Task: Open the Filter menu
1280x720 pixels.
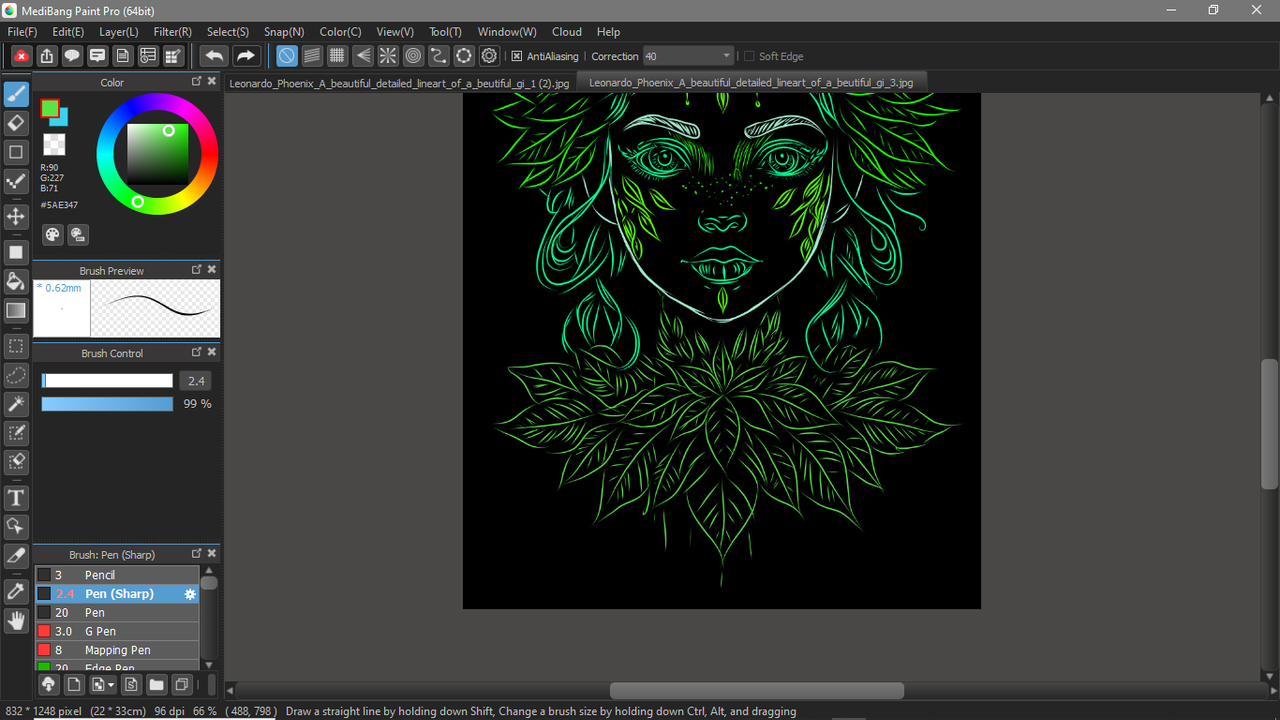Action: point(173,32)
